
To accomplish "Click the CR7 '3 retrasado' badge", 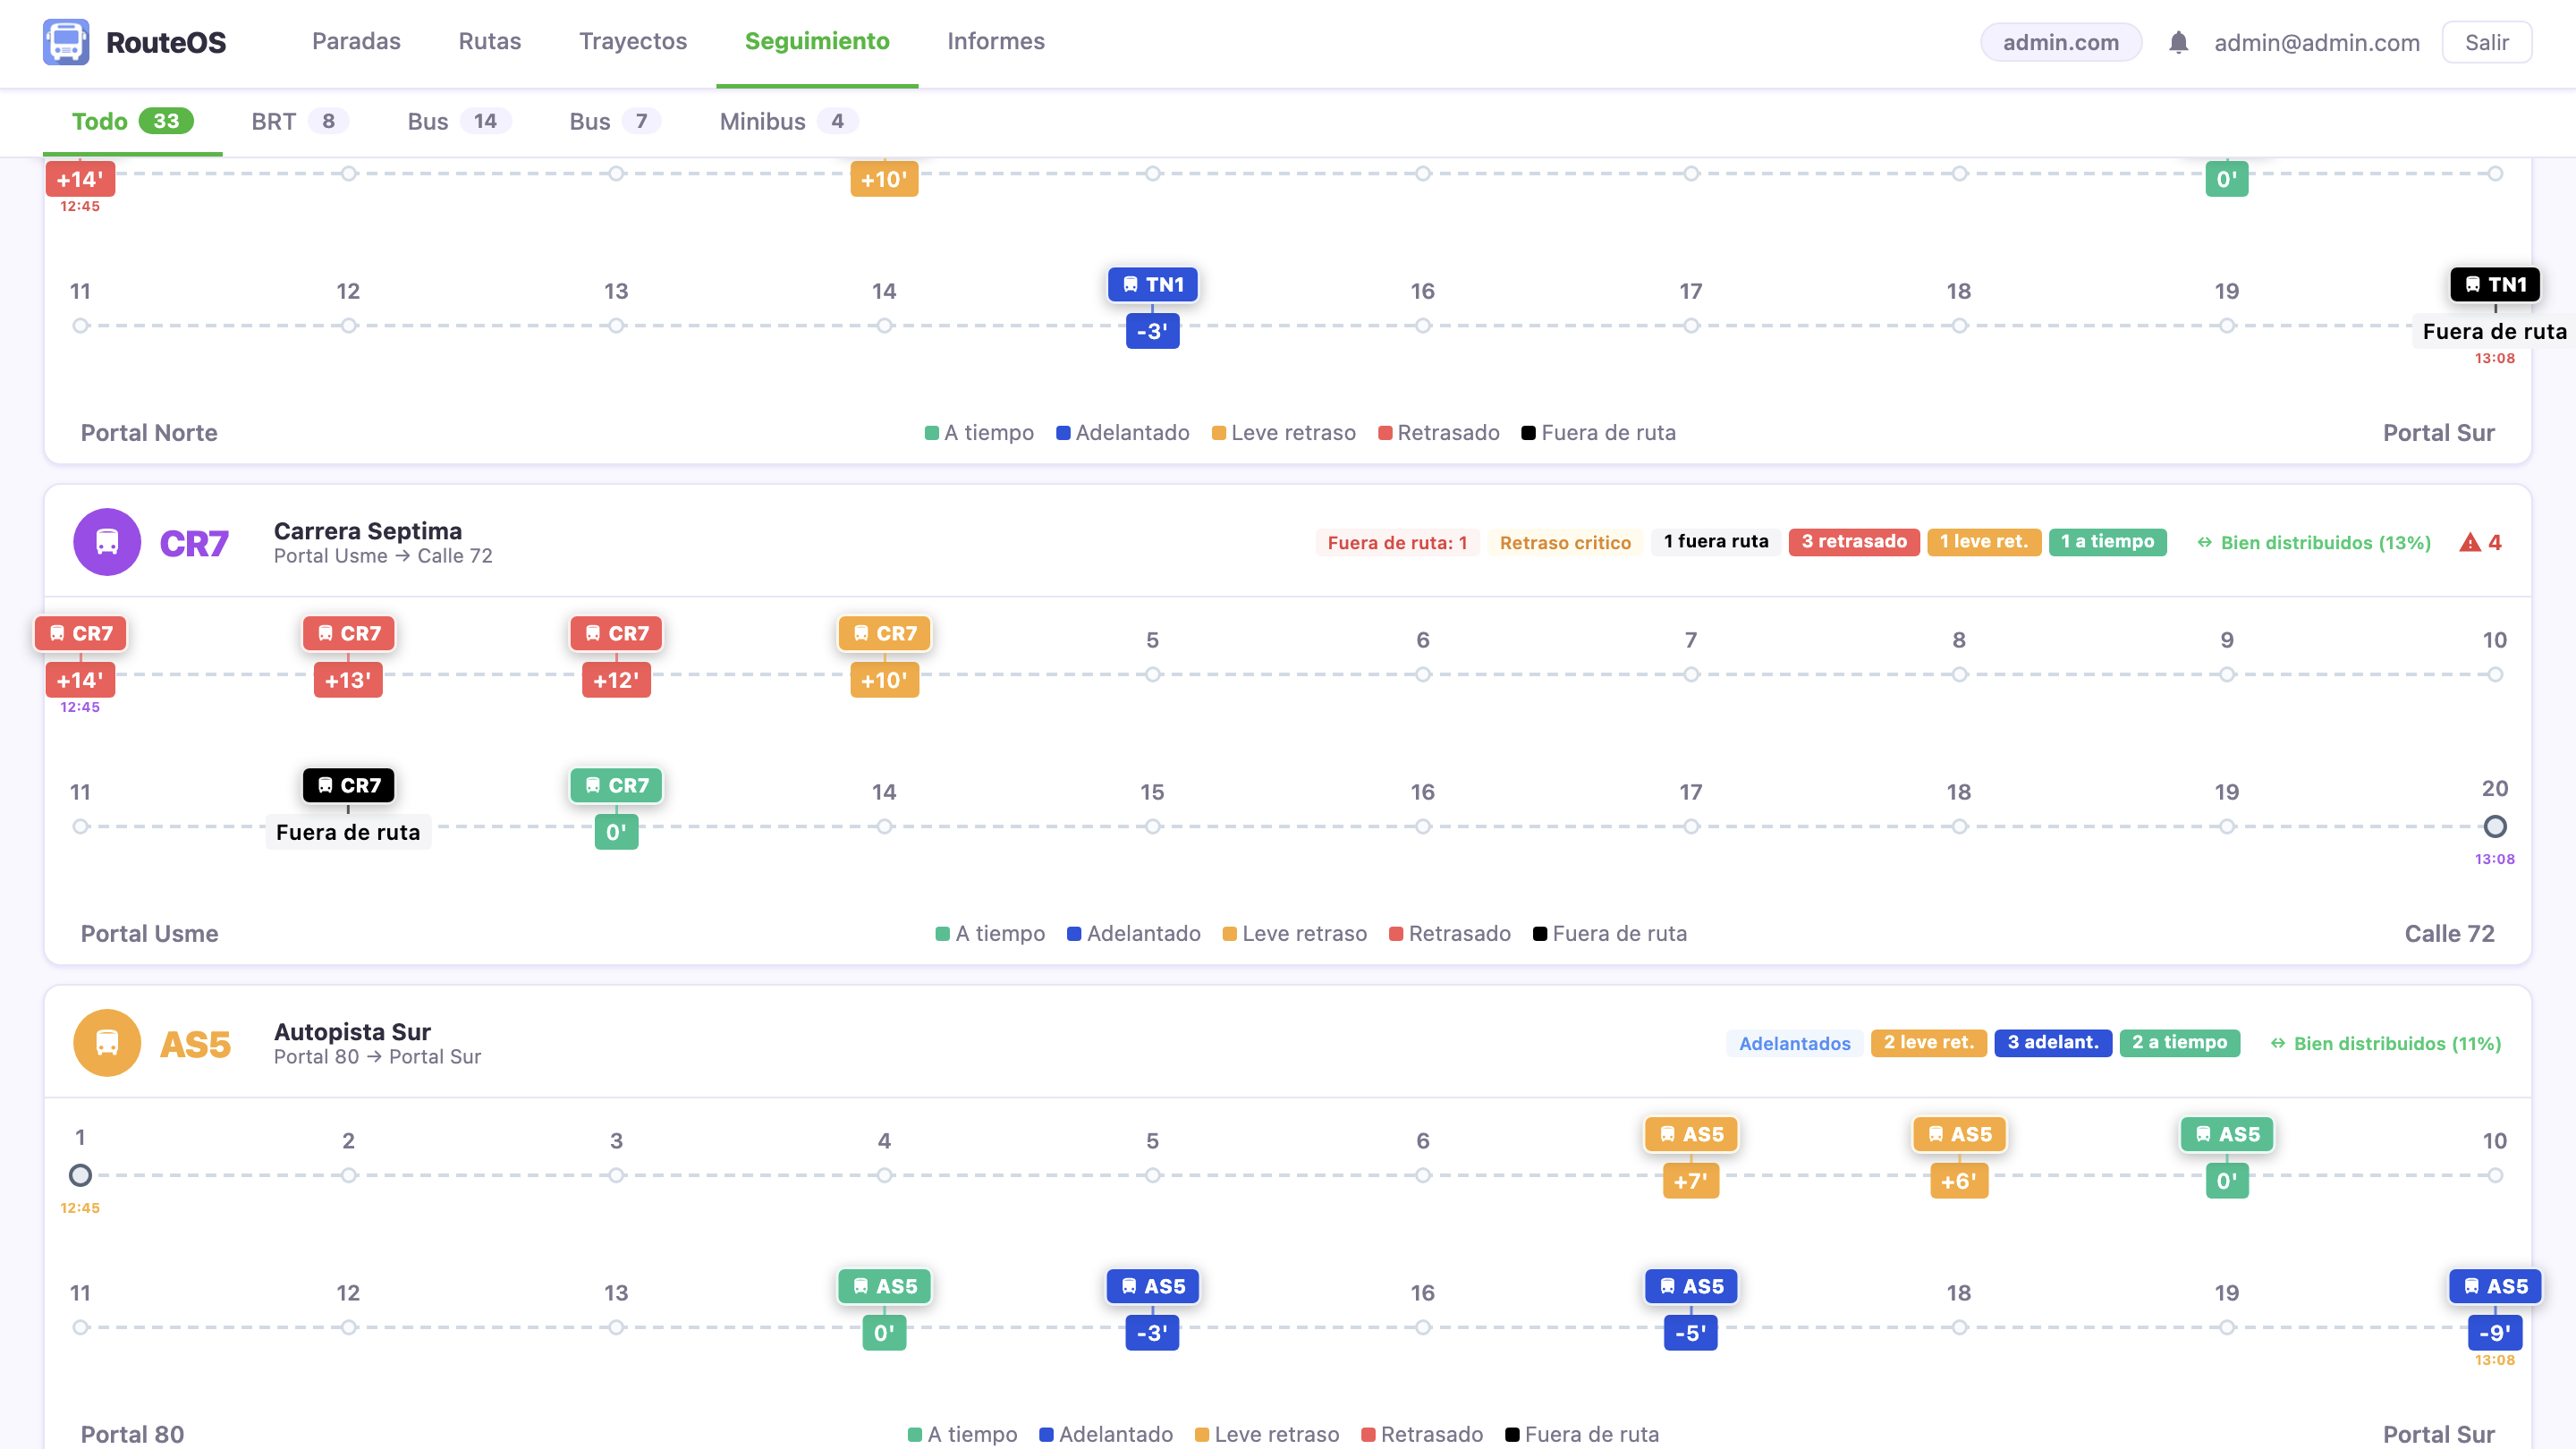I will tap(1854, 541).
